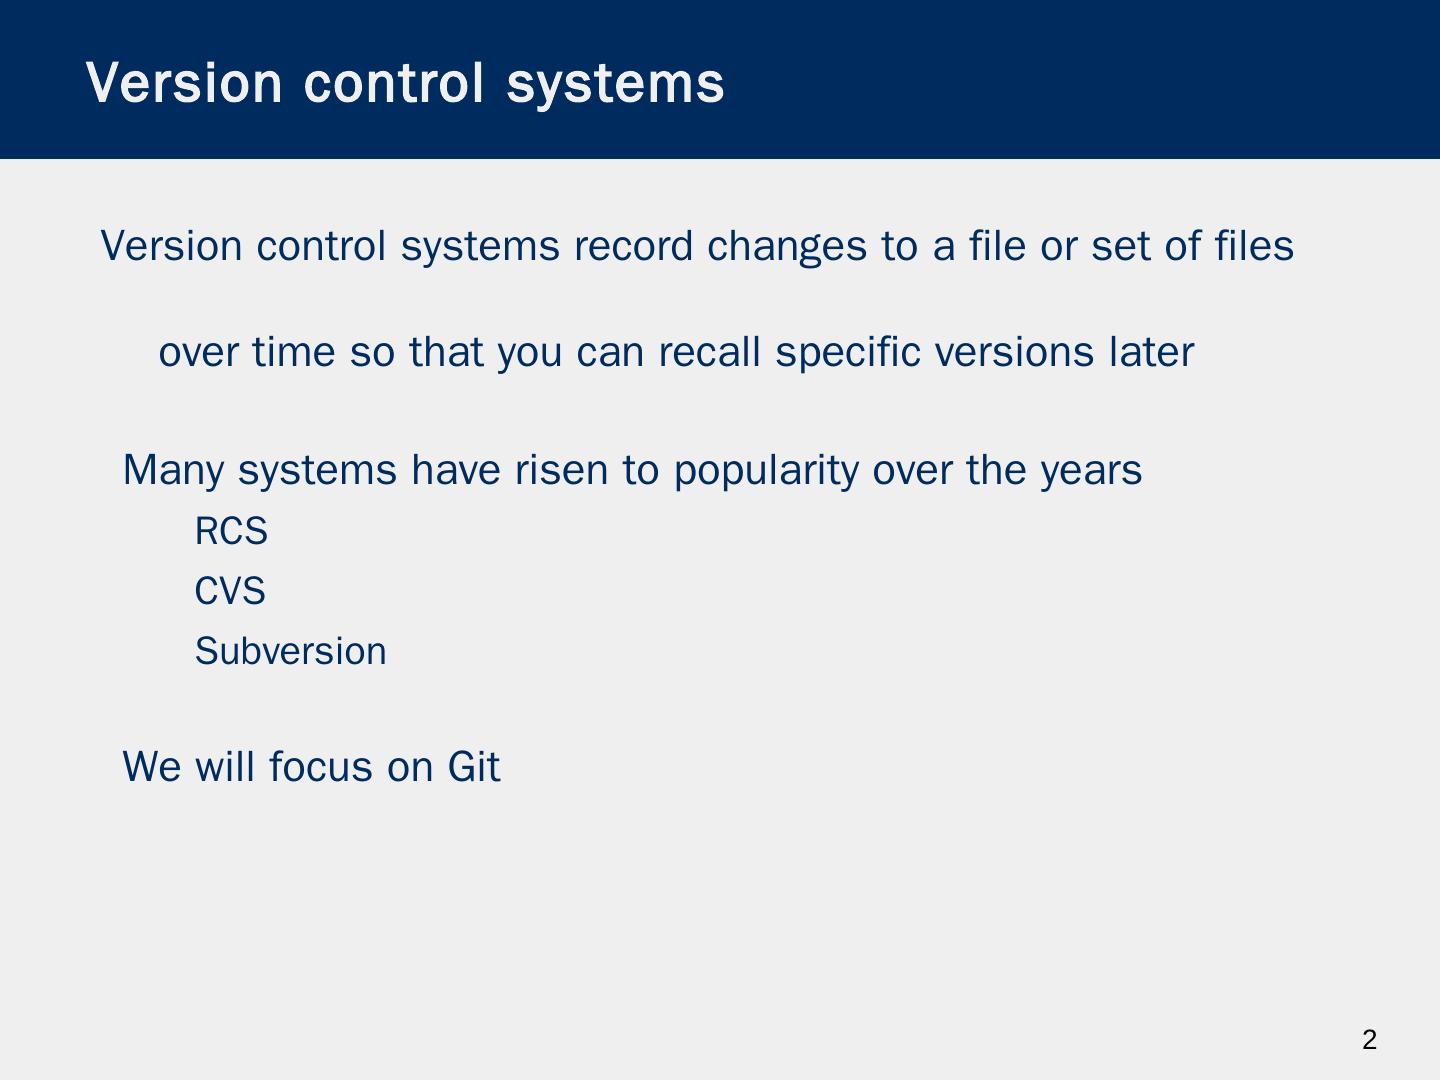Select the Subversion list item
The image size is (1440, 1080).
[290, 651]
